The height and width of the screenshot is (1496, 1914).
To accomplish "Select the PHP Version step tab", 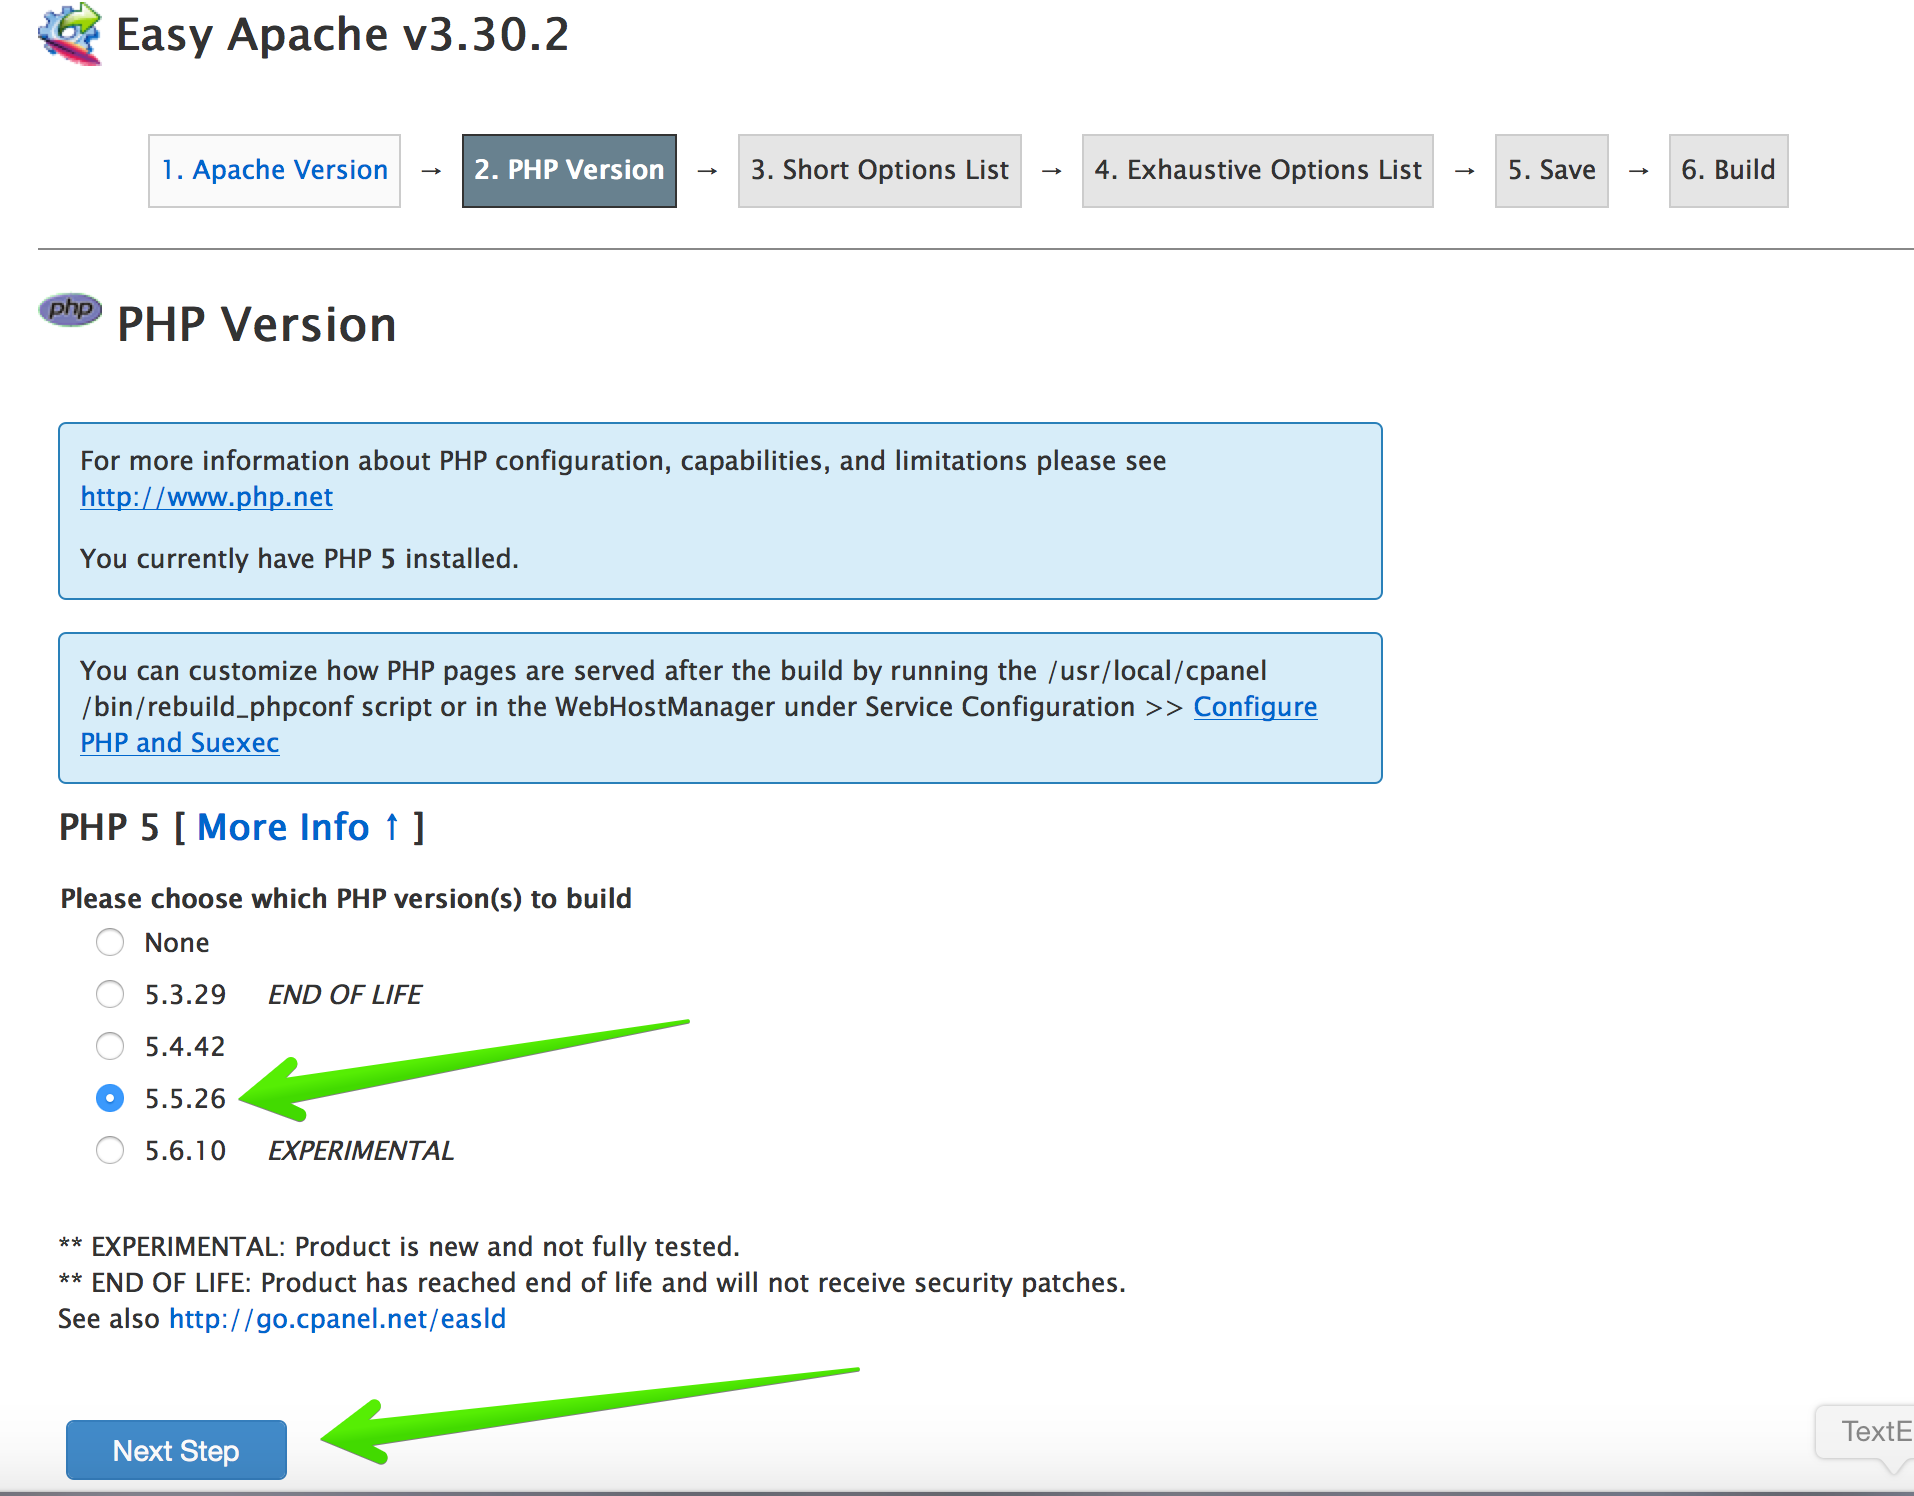I will tap(569, 171).
